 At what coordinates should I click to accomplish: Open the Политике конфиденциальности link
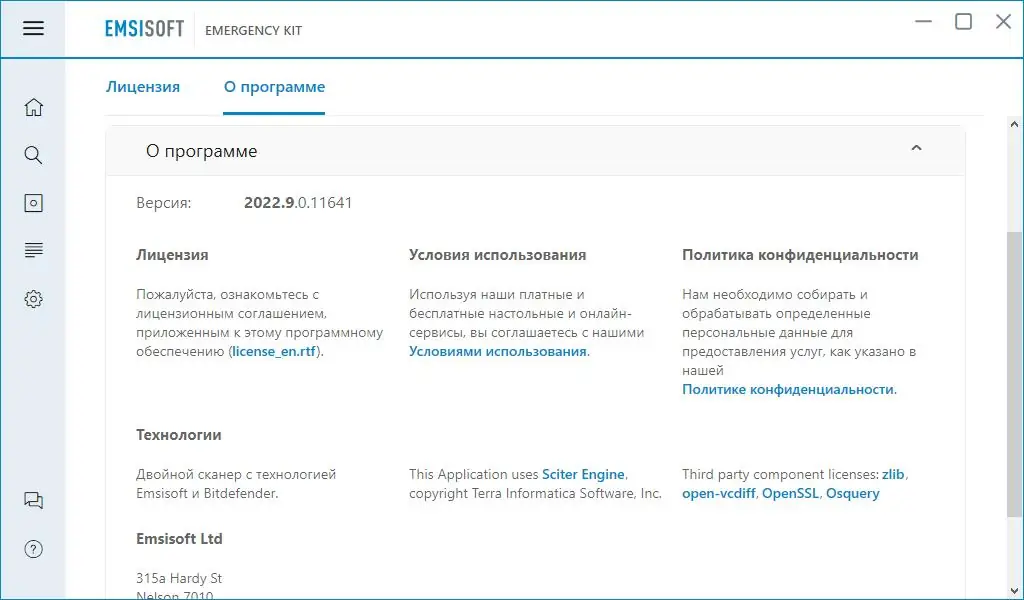click(x=788, y=390)
